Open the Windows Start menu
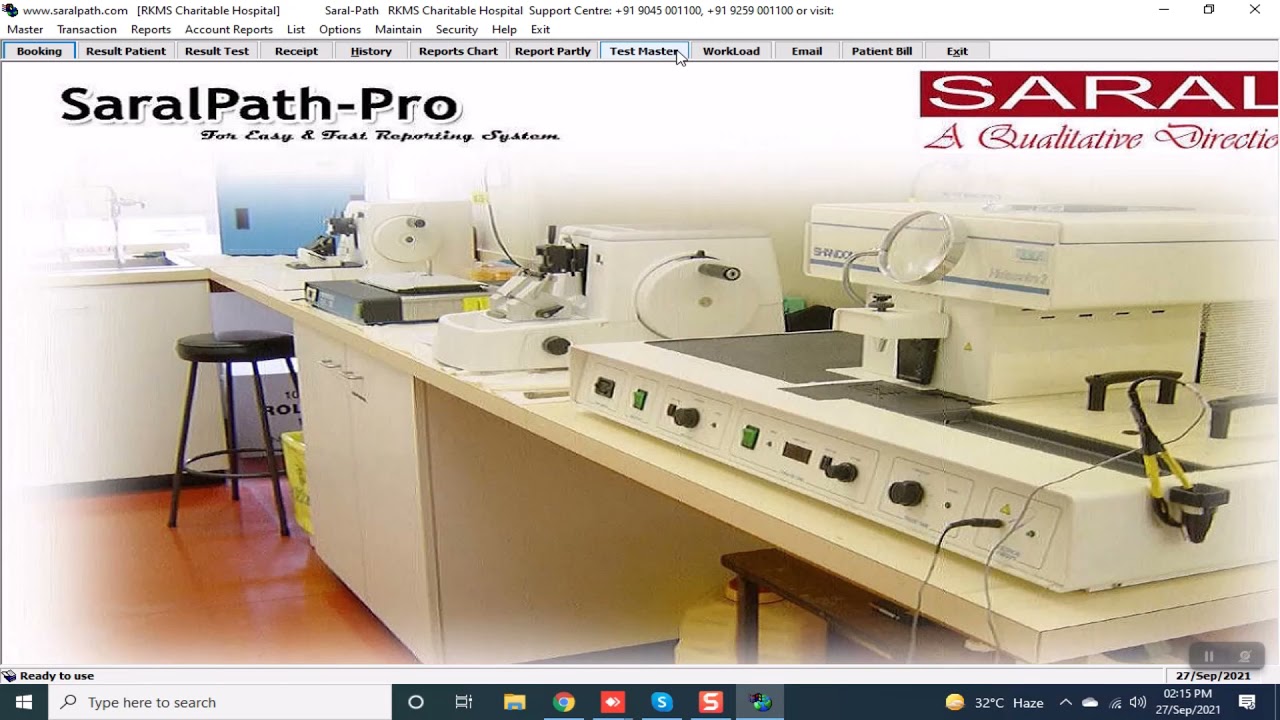 point(24,702)
